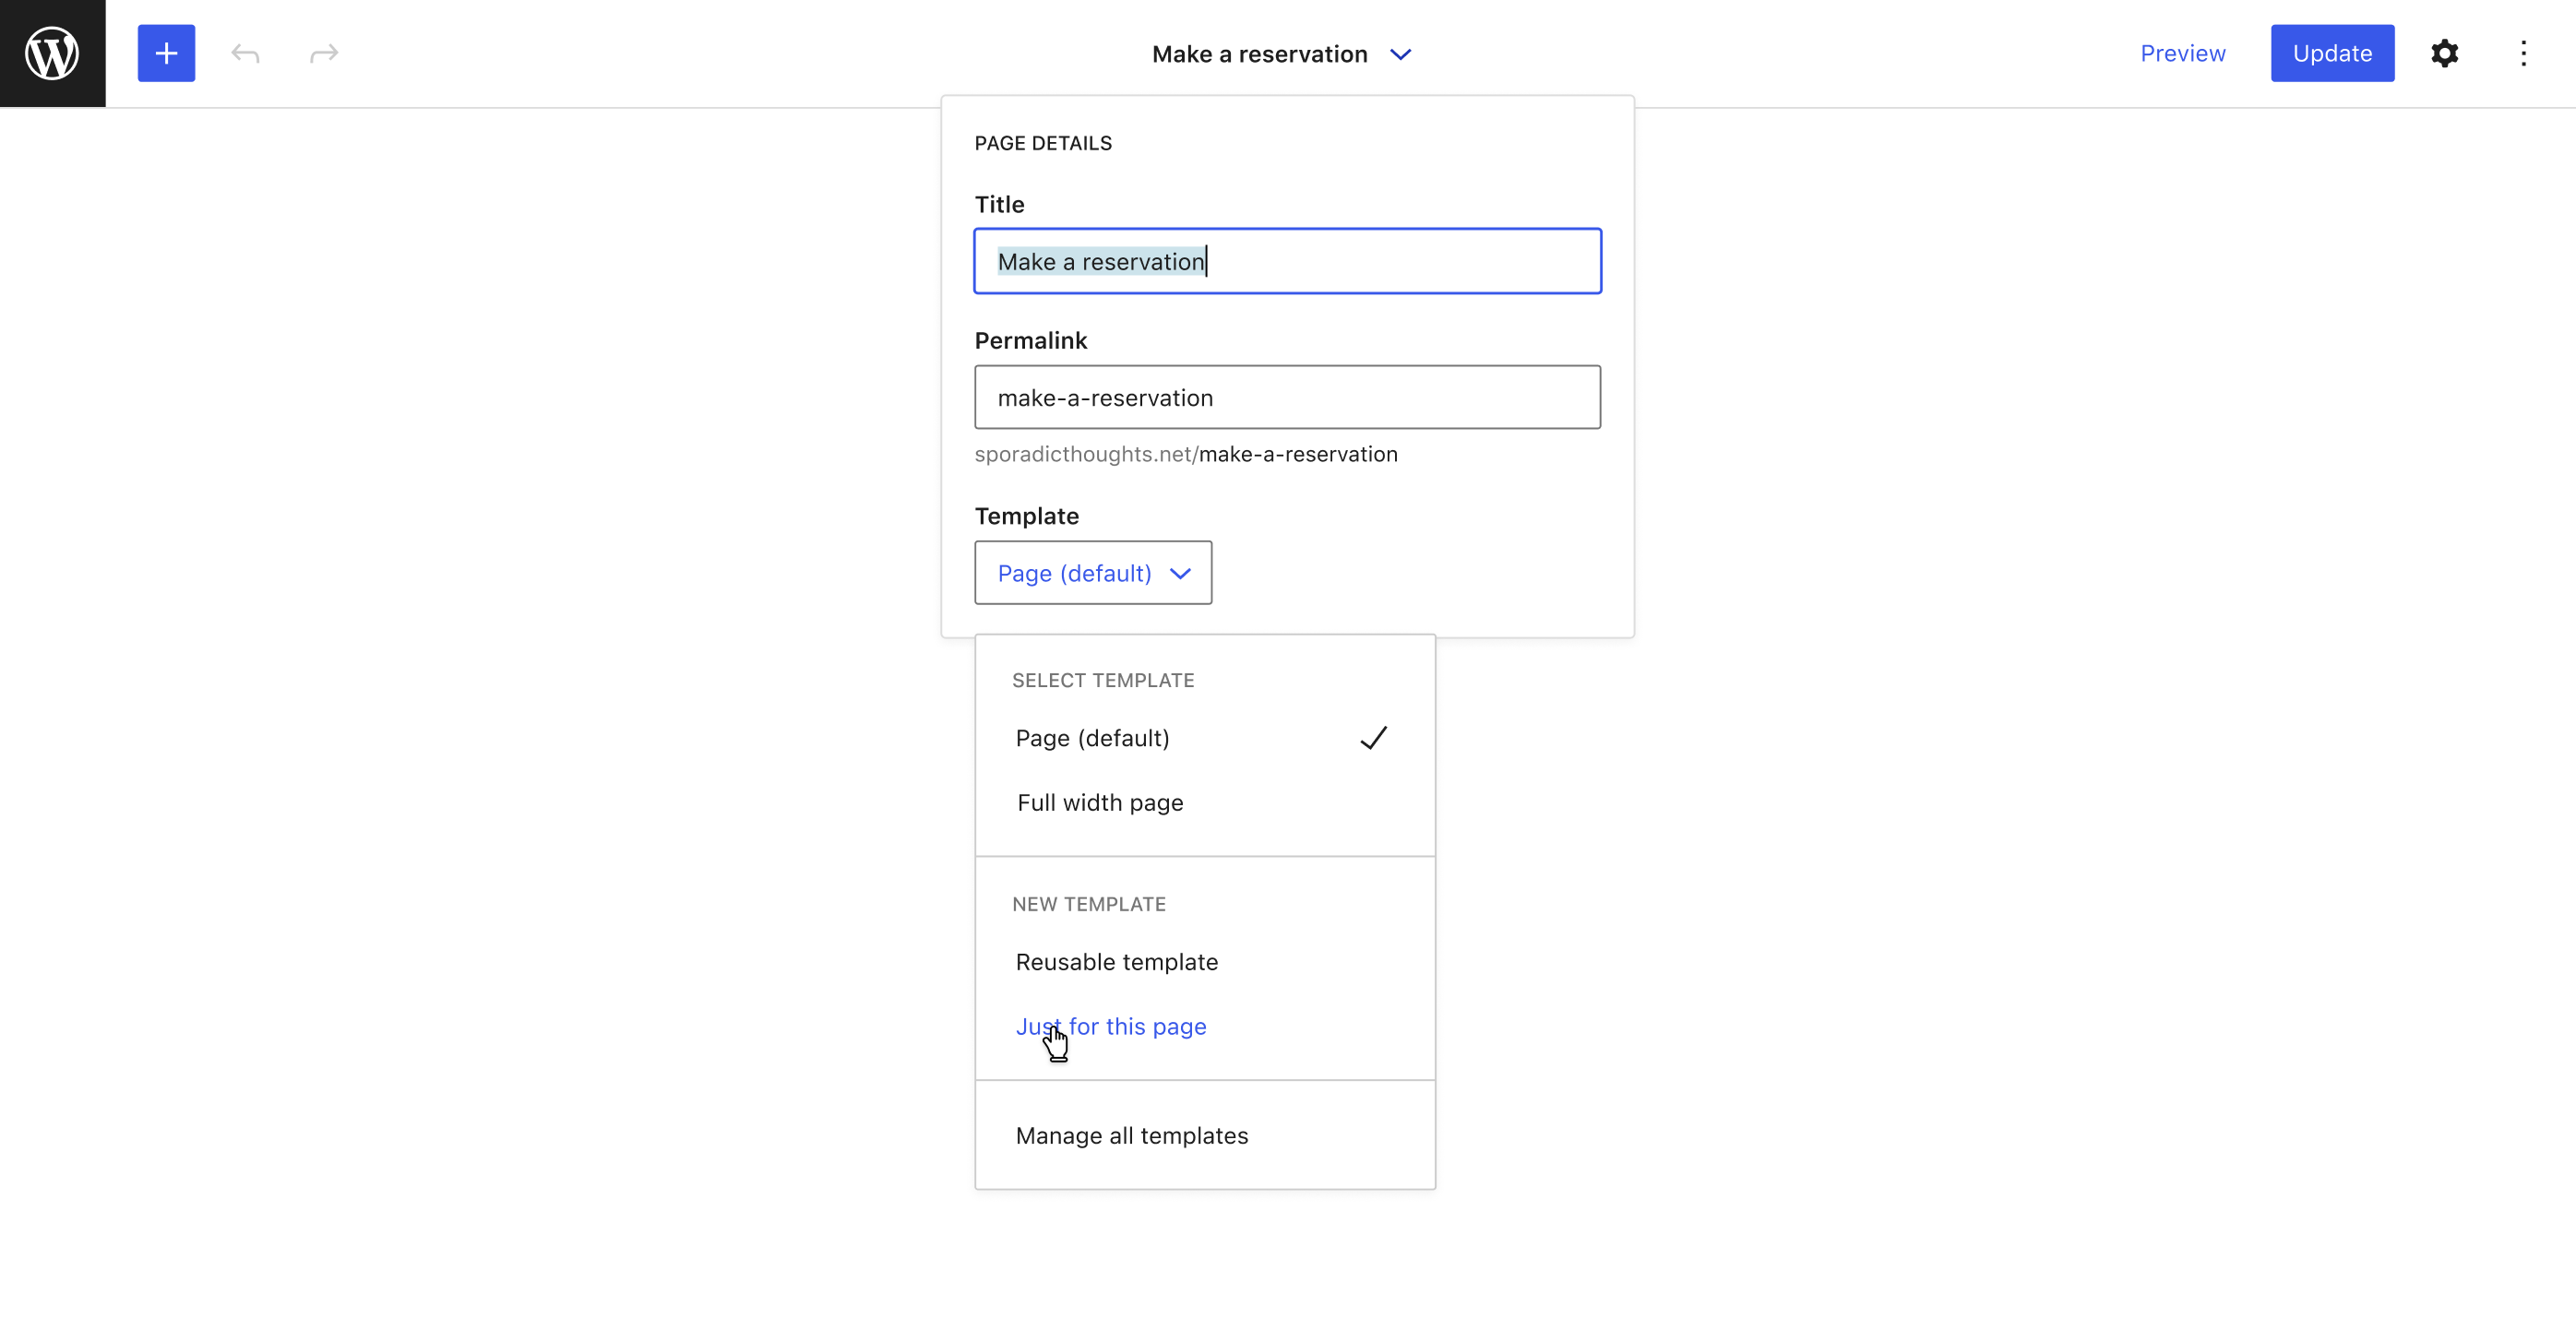Image resolution: width=2576 pixels, height=1330 pixels.
Task: Collapse page details via title chevron
Action: click(1400, 54)
